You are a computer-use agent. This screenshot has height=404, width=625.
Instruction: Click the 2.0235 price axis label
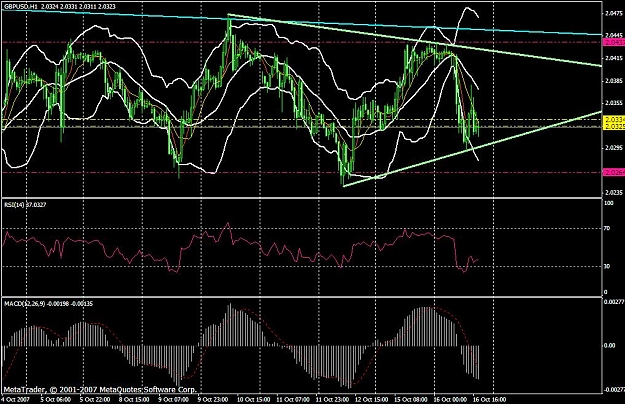613,192
